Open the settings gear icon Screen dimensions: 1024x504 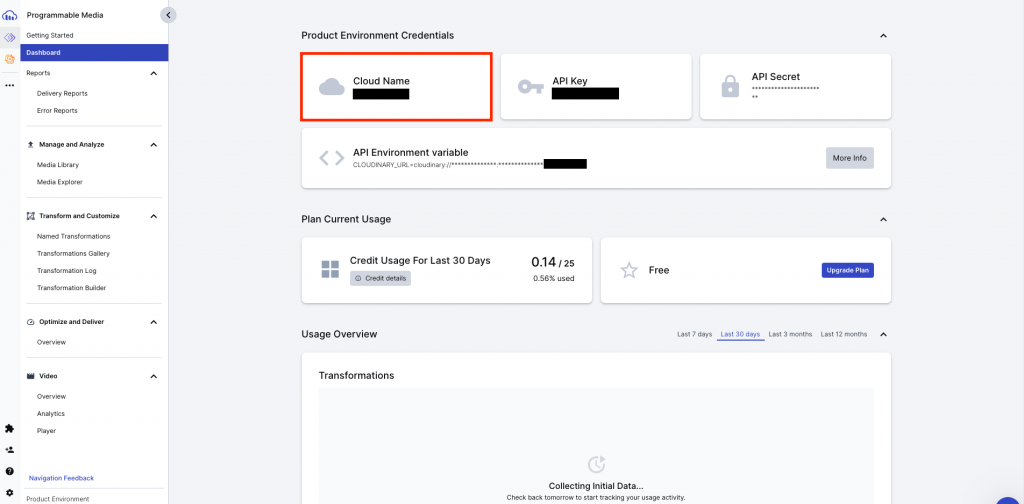click(9, 492)
